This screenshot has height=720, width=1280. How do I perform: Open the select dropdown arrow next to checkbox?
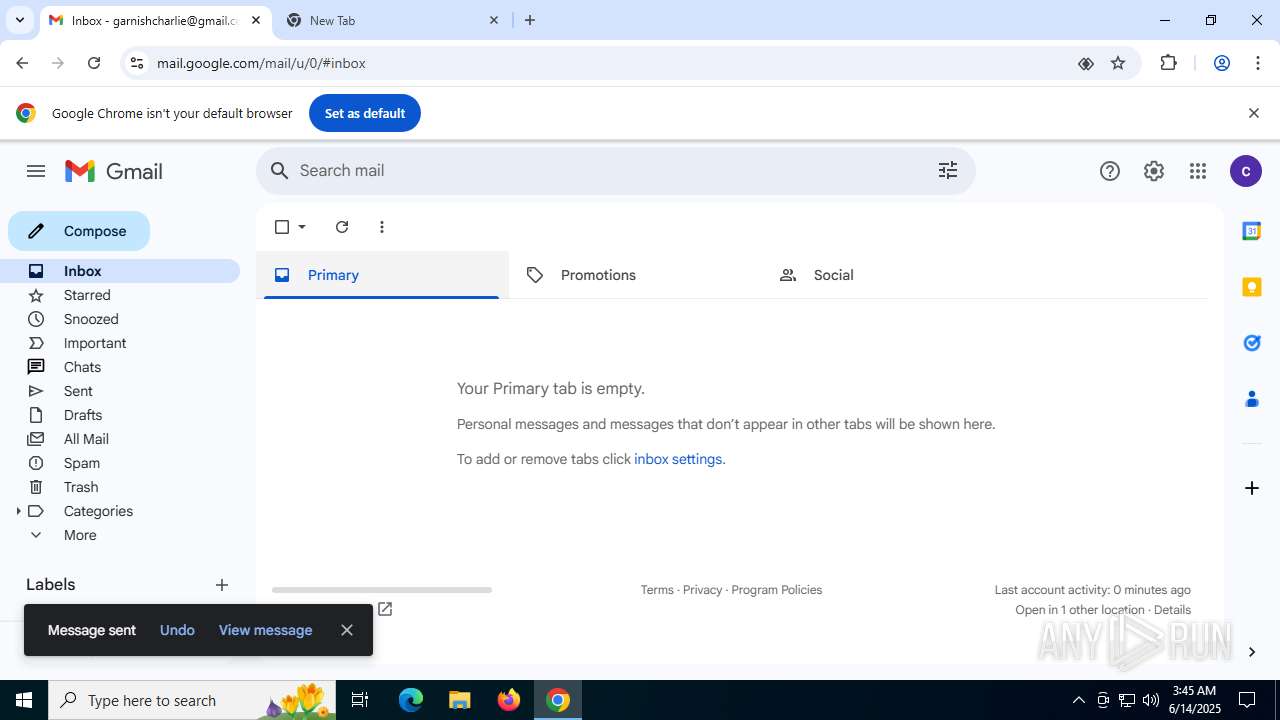(302, 227)
